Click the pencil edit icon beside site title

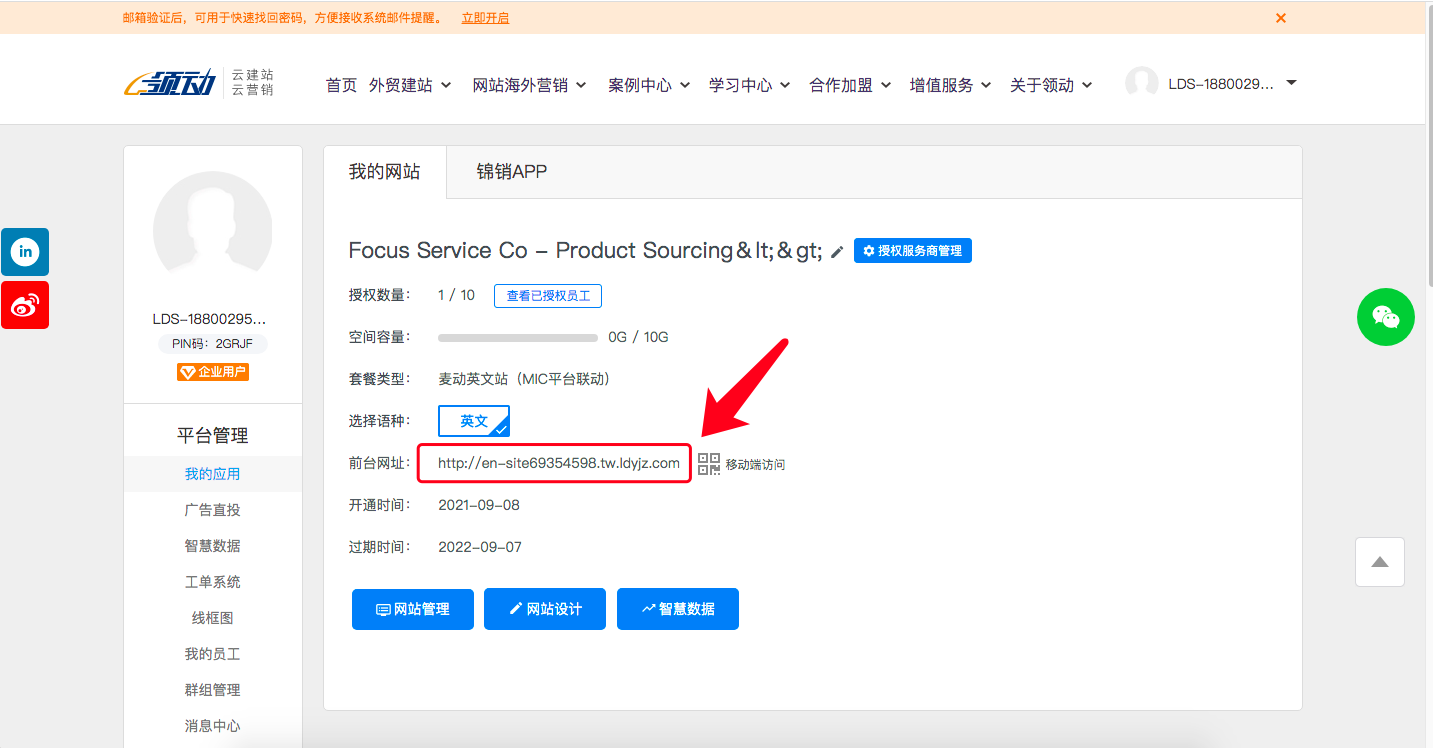(837, 252)
